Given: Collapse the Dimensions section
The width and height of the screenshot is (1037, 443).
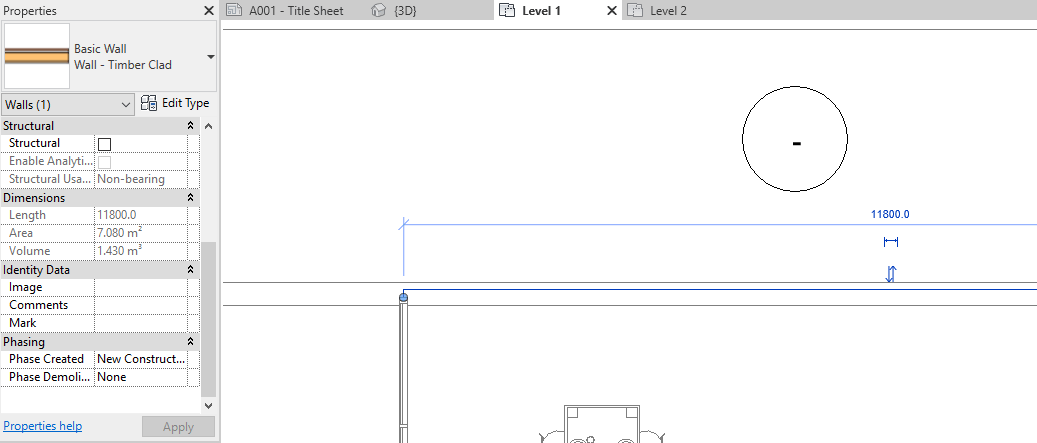Looking at the screenshot, I should coord(190,198).
